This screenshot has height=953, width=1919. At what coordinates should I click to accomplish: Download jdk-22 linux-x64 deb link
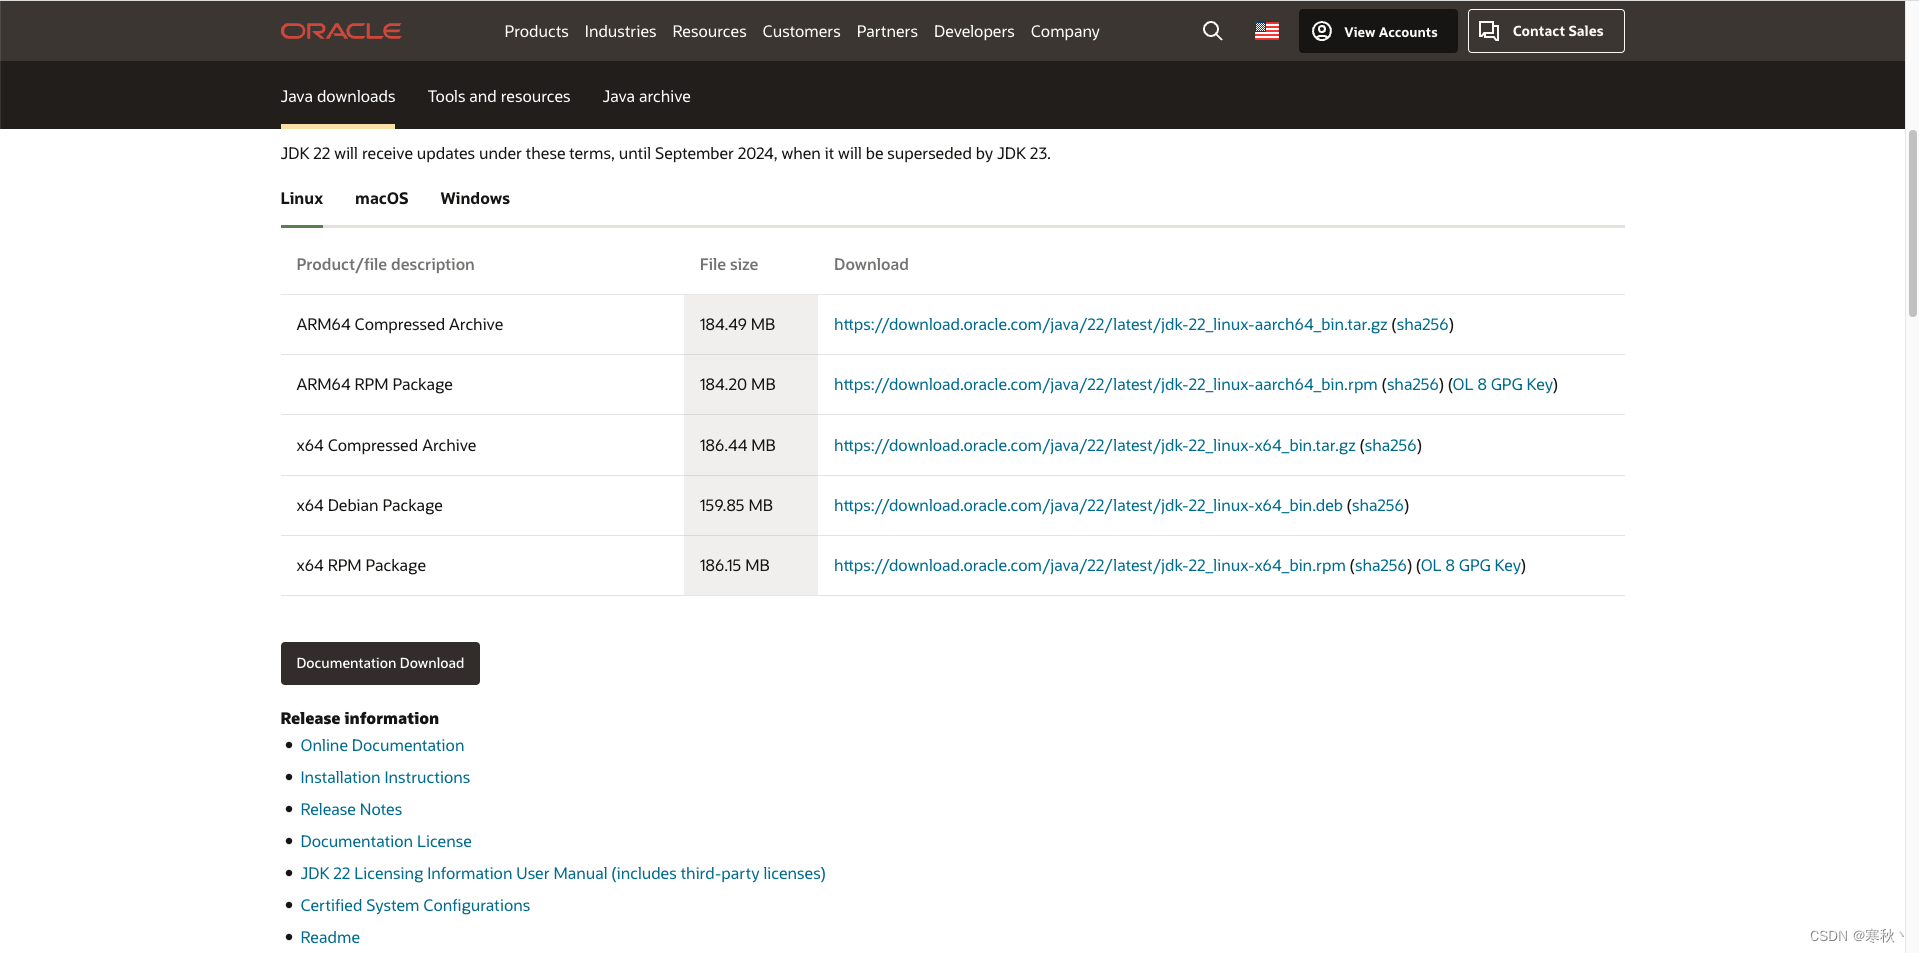coord(1088,505)
